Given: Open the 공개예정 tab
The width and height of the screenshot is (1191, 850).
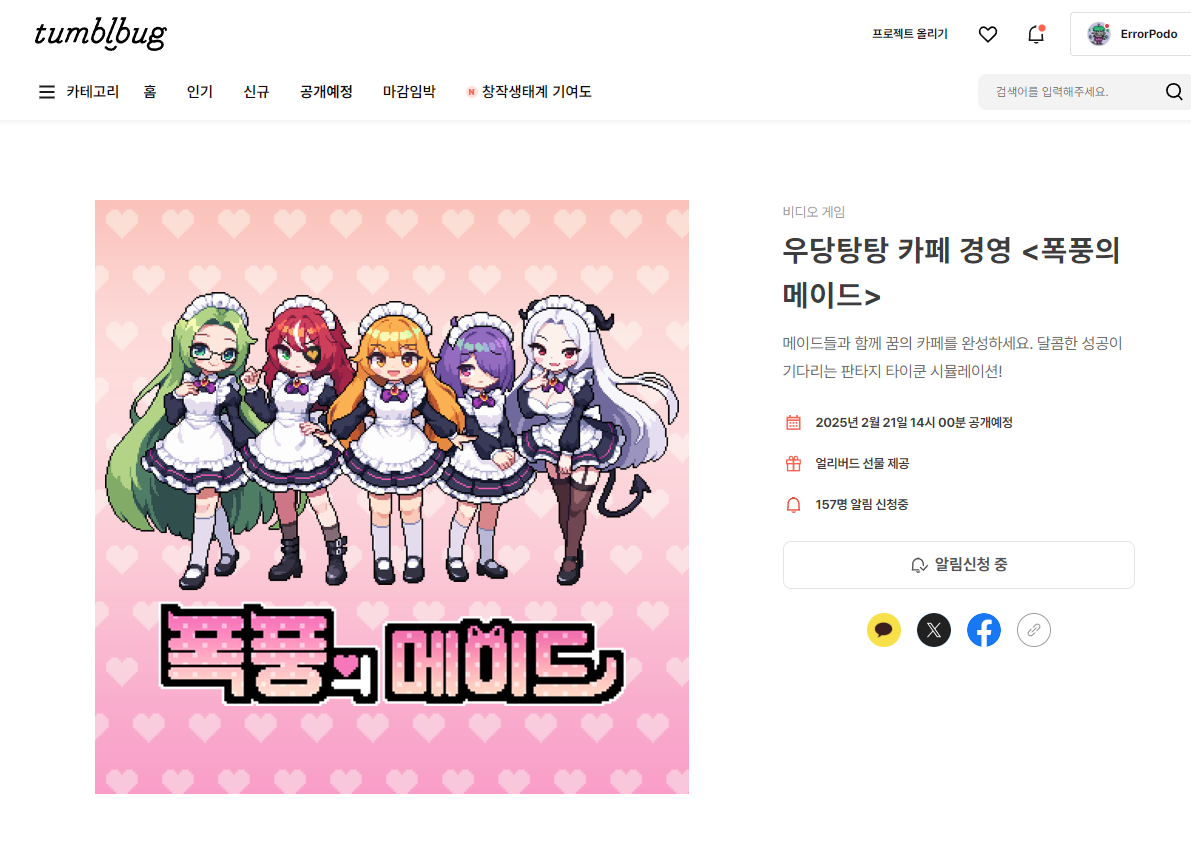Looking at the screenshot, I should [327, 92].
